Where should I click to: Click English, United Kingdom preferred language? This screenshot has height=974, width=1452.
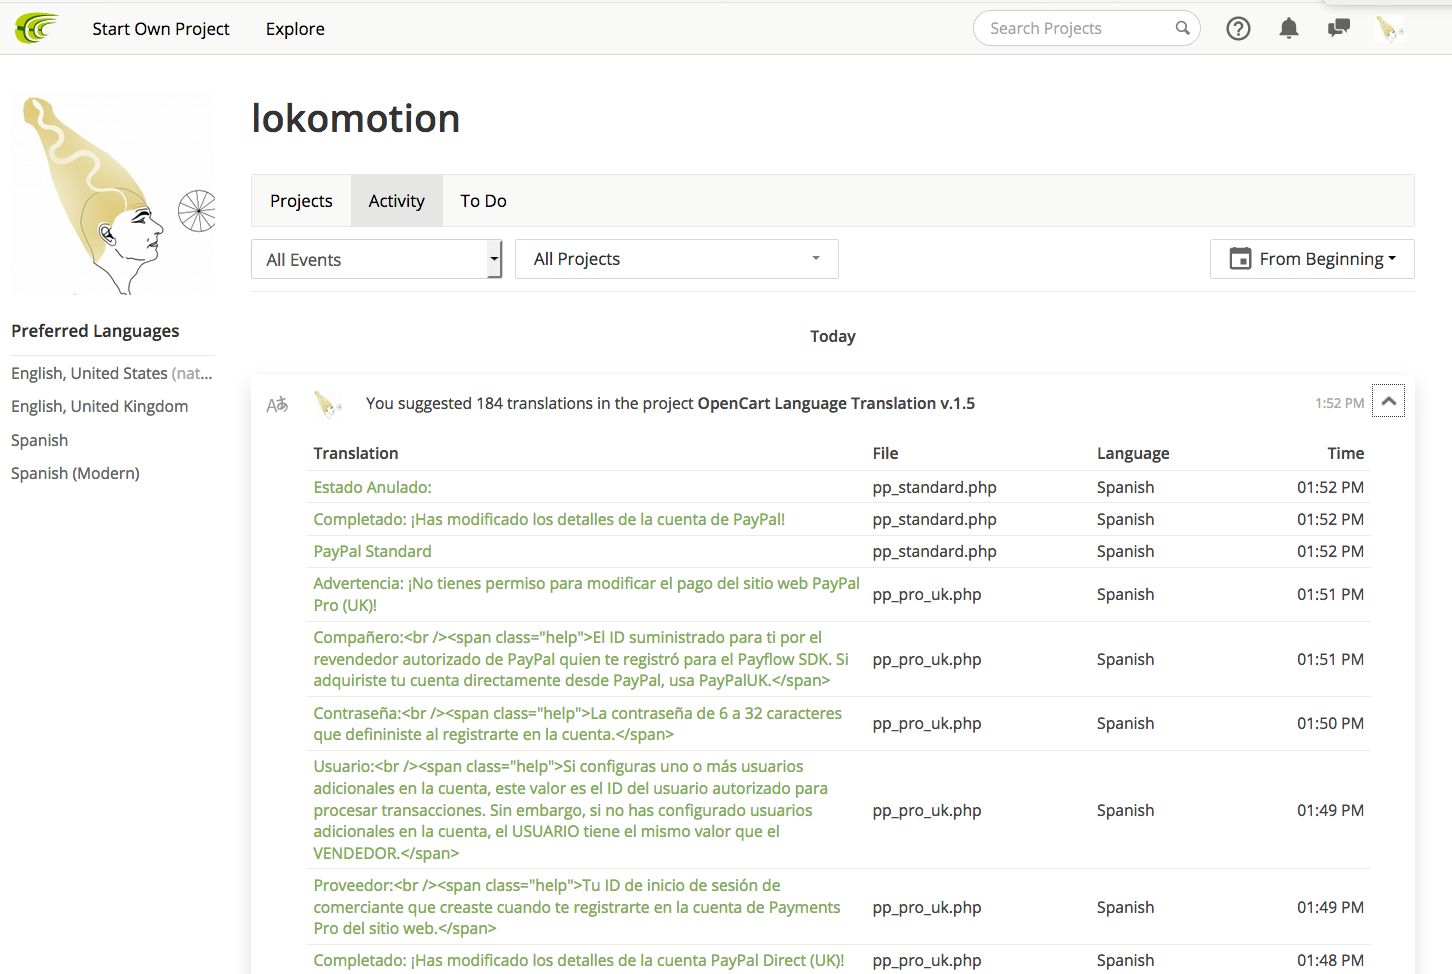pos(100,406)
